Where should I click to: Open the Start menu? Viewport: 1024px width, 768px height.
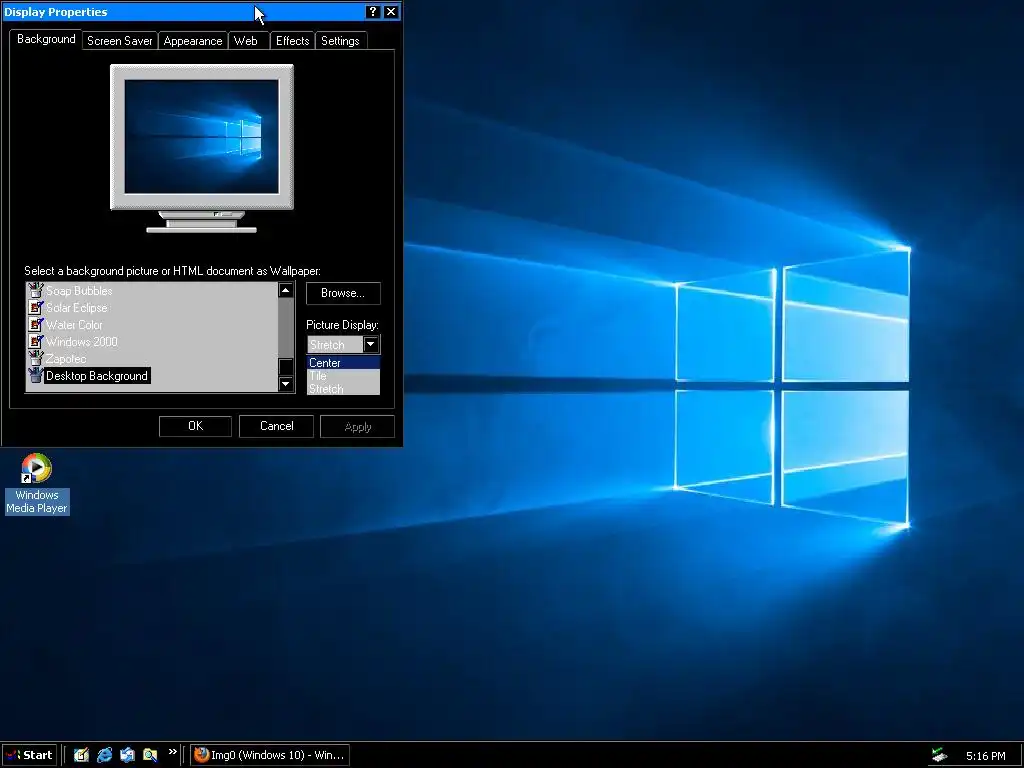pos(29,755)
